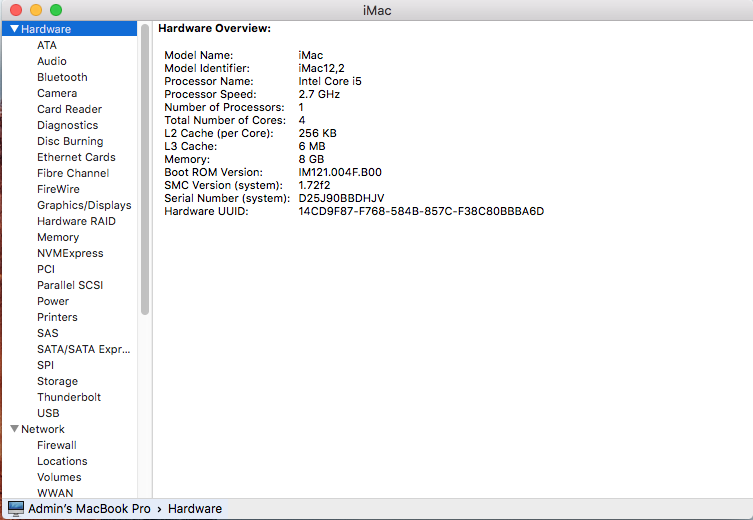Select Power in the sidebar

coord(53,301)
